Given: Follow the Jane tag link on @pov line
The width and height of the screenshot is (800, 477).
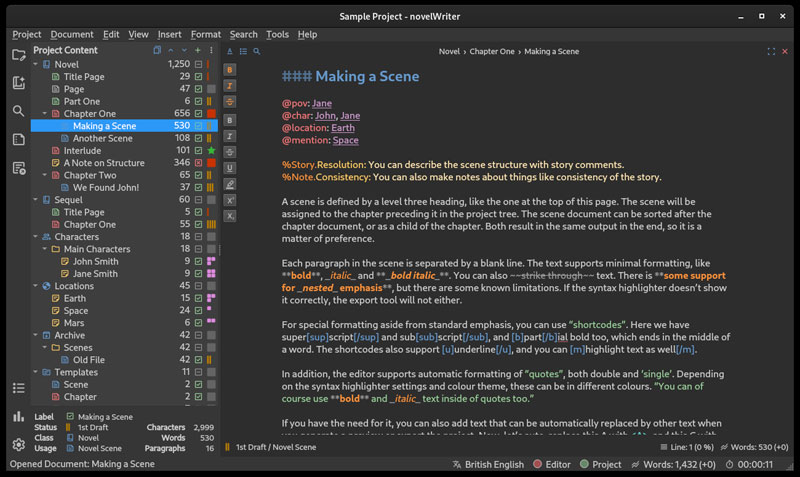Looking at the screenshot, I should coord(322,104).
